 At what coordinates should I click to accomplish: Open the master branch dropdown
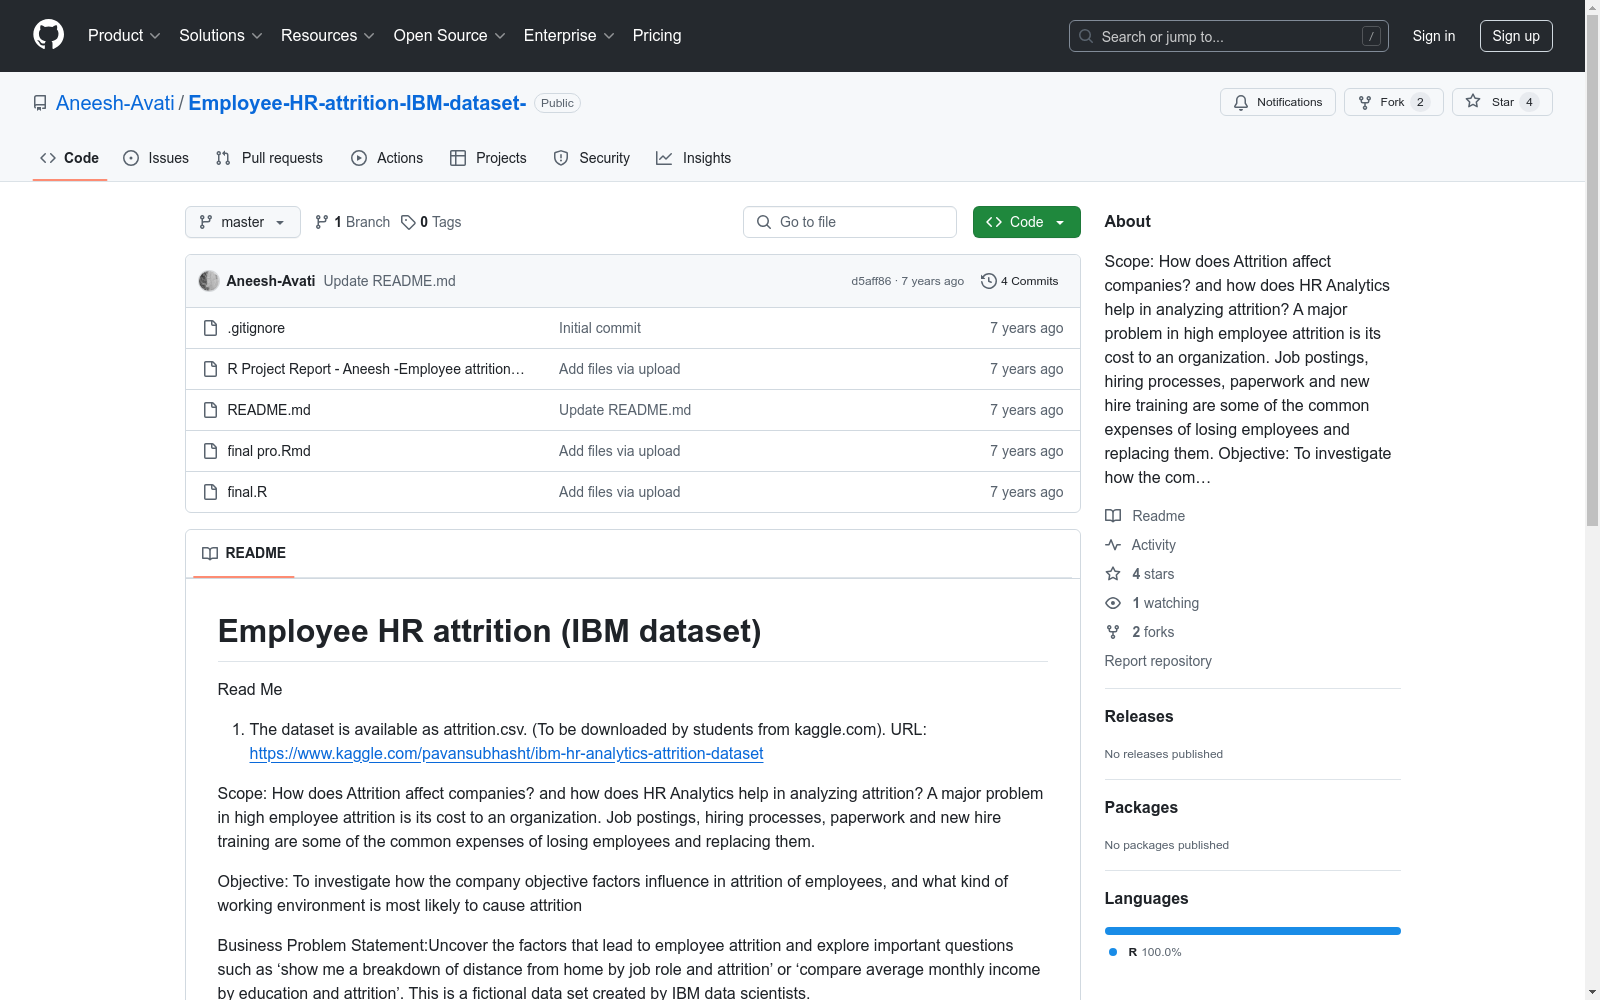243,222
